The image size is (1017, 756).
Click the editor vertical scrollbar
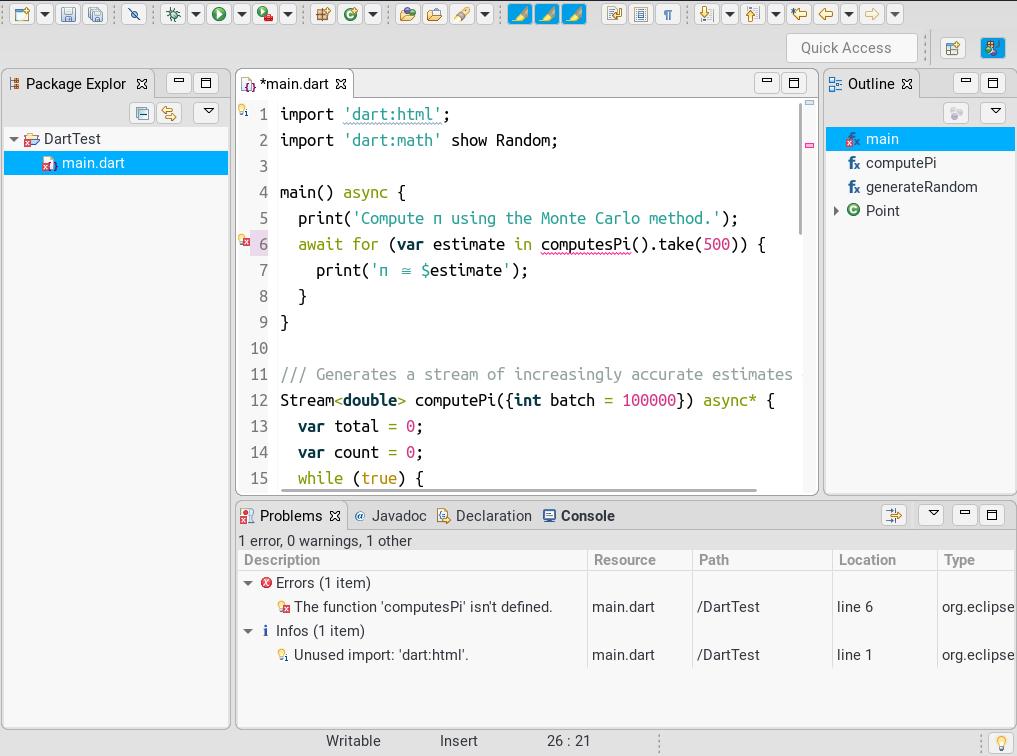click(800, 169)
